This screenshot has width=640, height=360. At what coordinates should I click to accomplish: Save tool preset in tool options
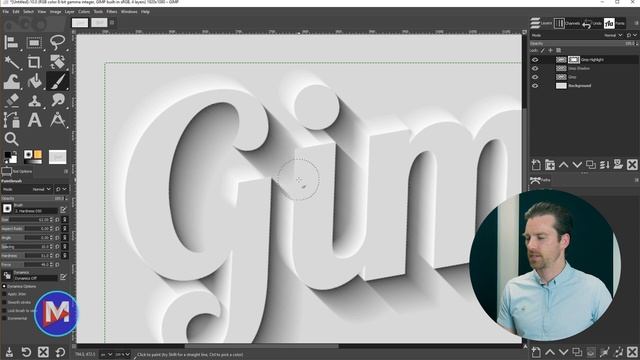pos(9,352)
